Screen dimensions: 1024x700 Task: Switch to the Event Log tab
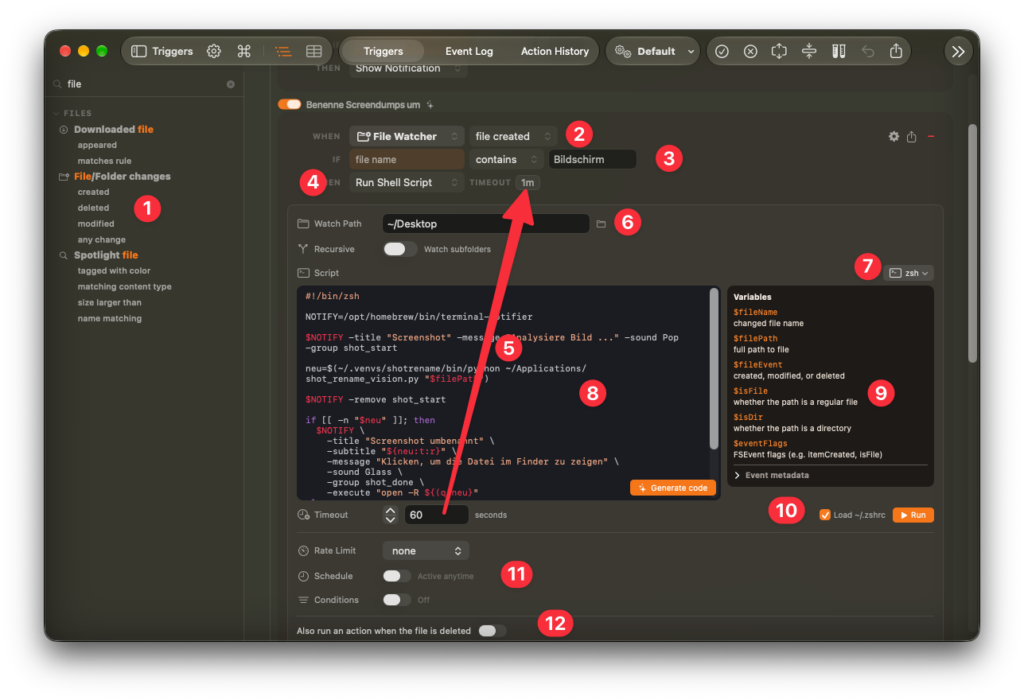[469, 51]
